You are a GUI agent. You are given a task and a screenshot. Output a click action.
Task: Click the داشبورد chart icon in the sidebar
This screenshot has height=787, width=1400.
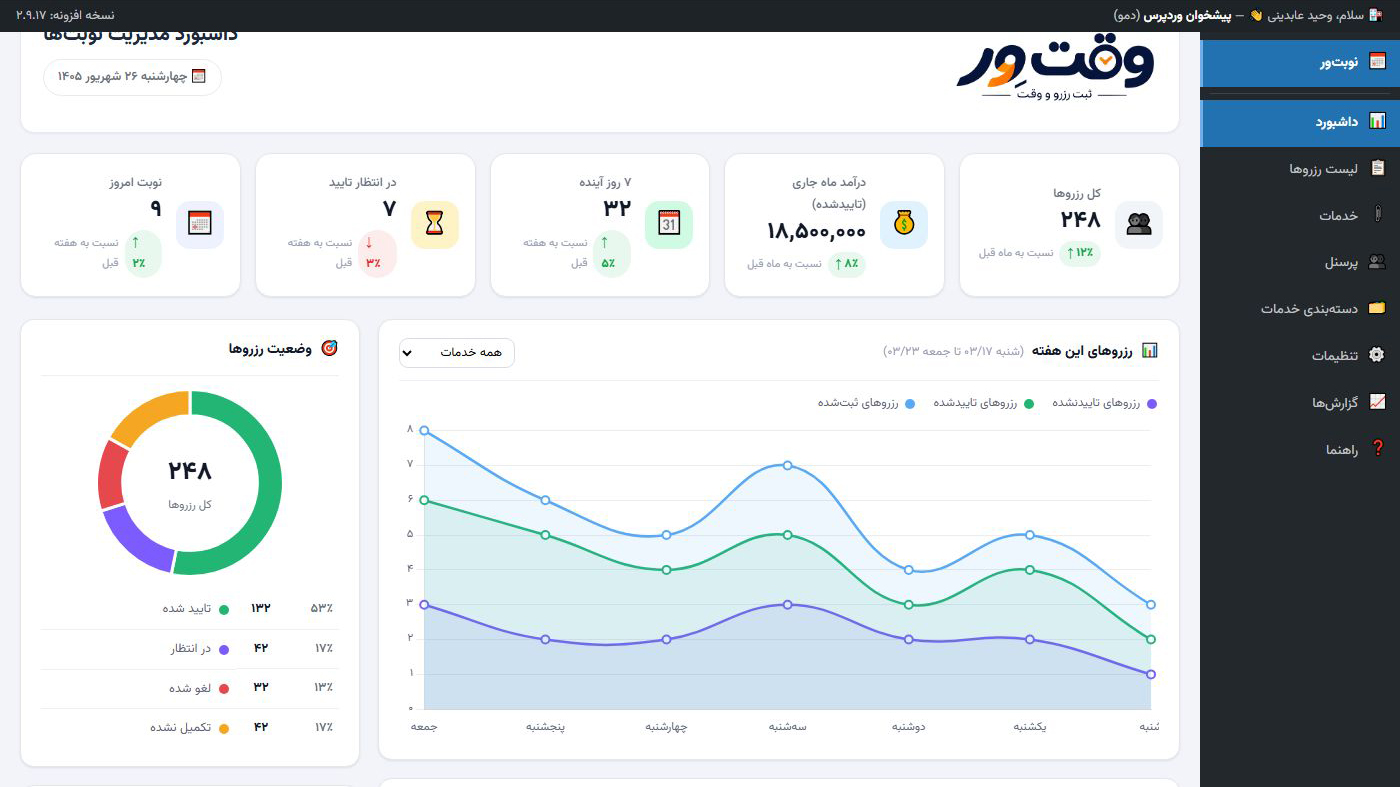(x=1377, y=121)
